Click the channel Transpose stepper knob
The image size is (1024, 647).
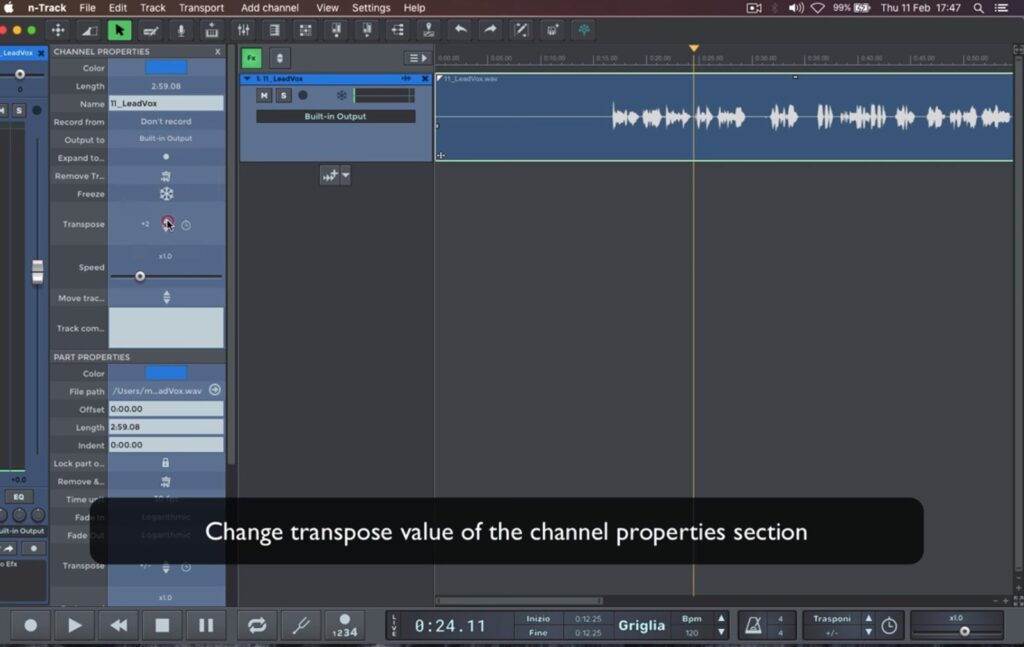point(168,224)
